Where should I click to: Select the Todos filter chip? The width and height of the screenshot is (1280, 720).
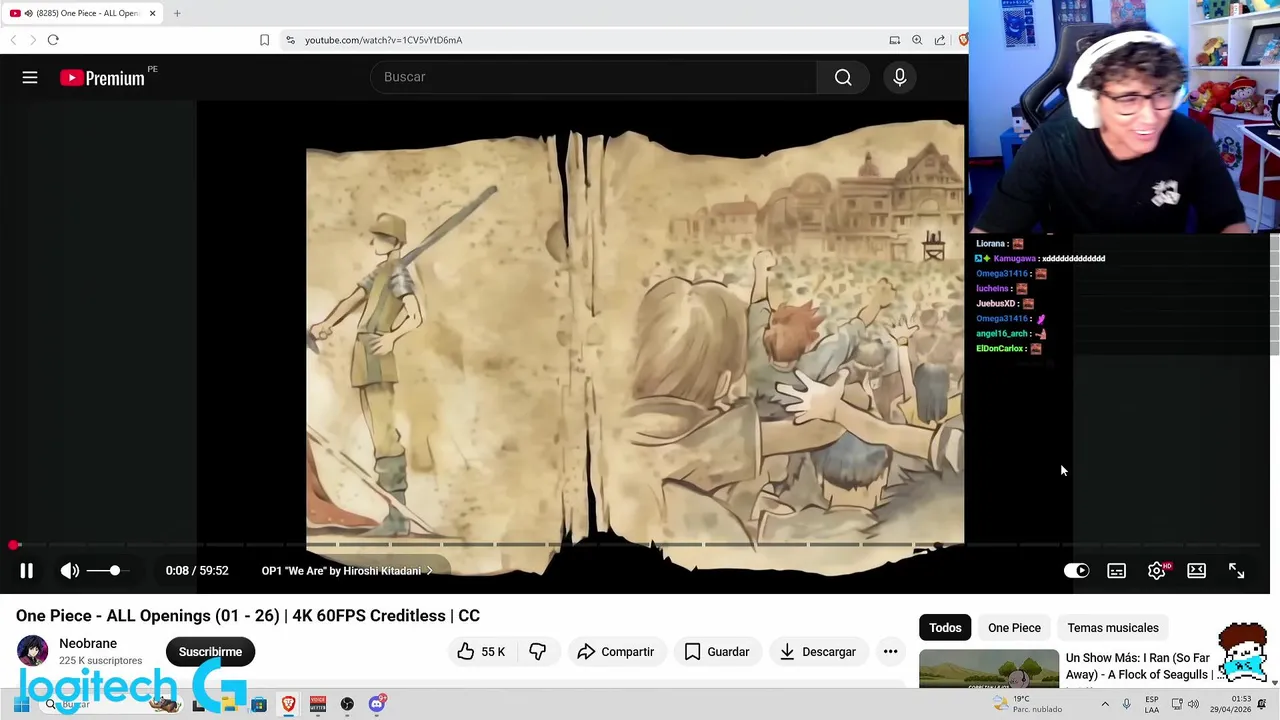[x=945, y=627]
